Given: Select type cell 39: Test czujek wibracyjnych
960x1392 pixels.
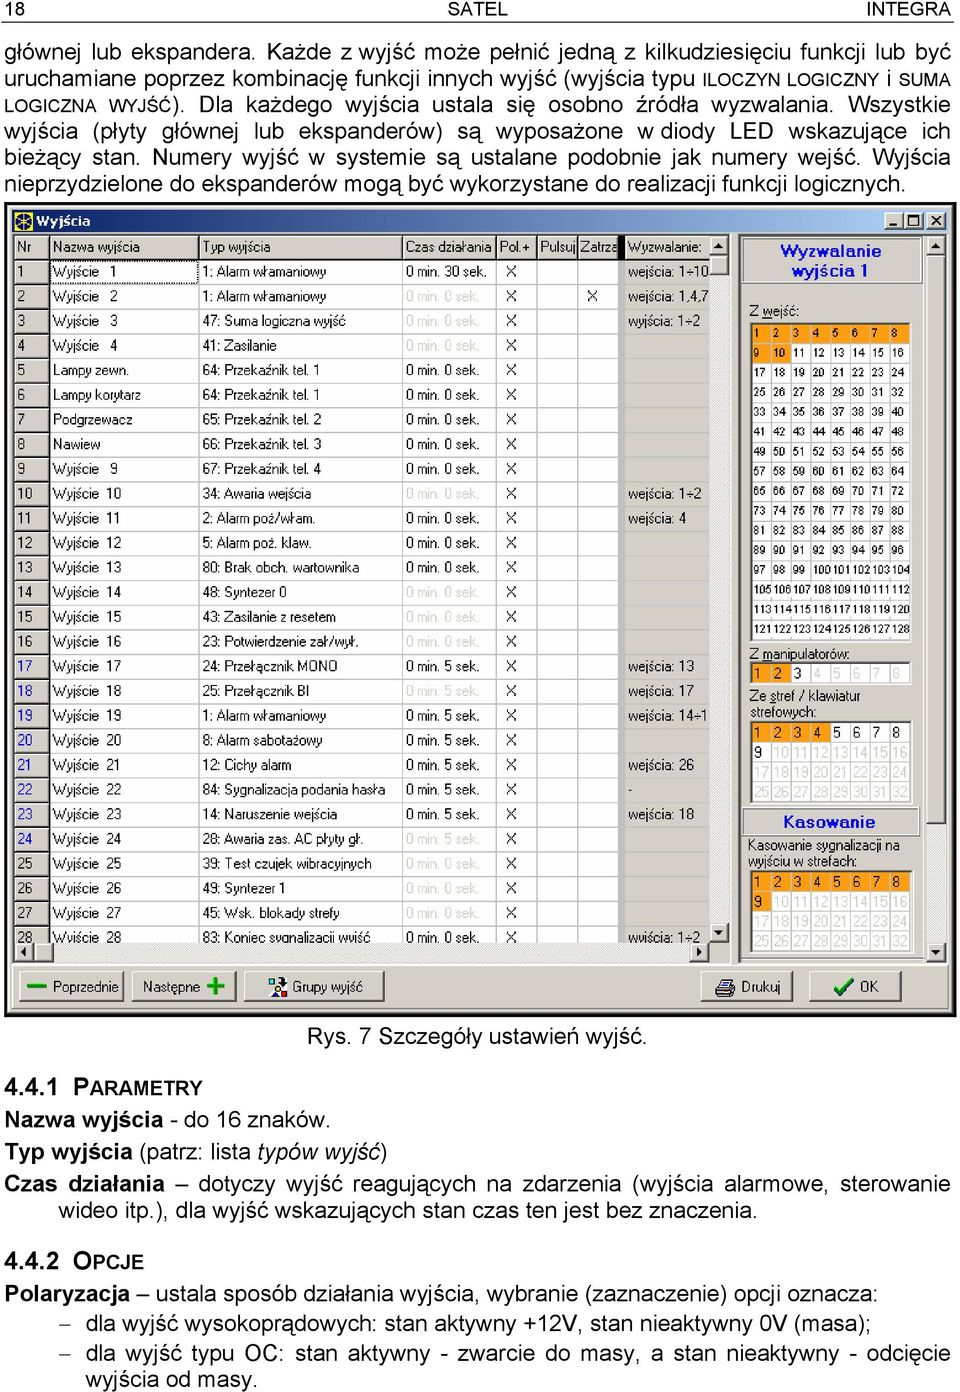Looking at the screenshot, I should (300, 863).
